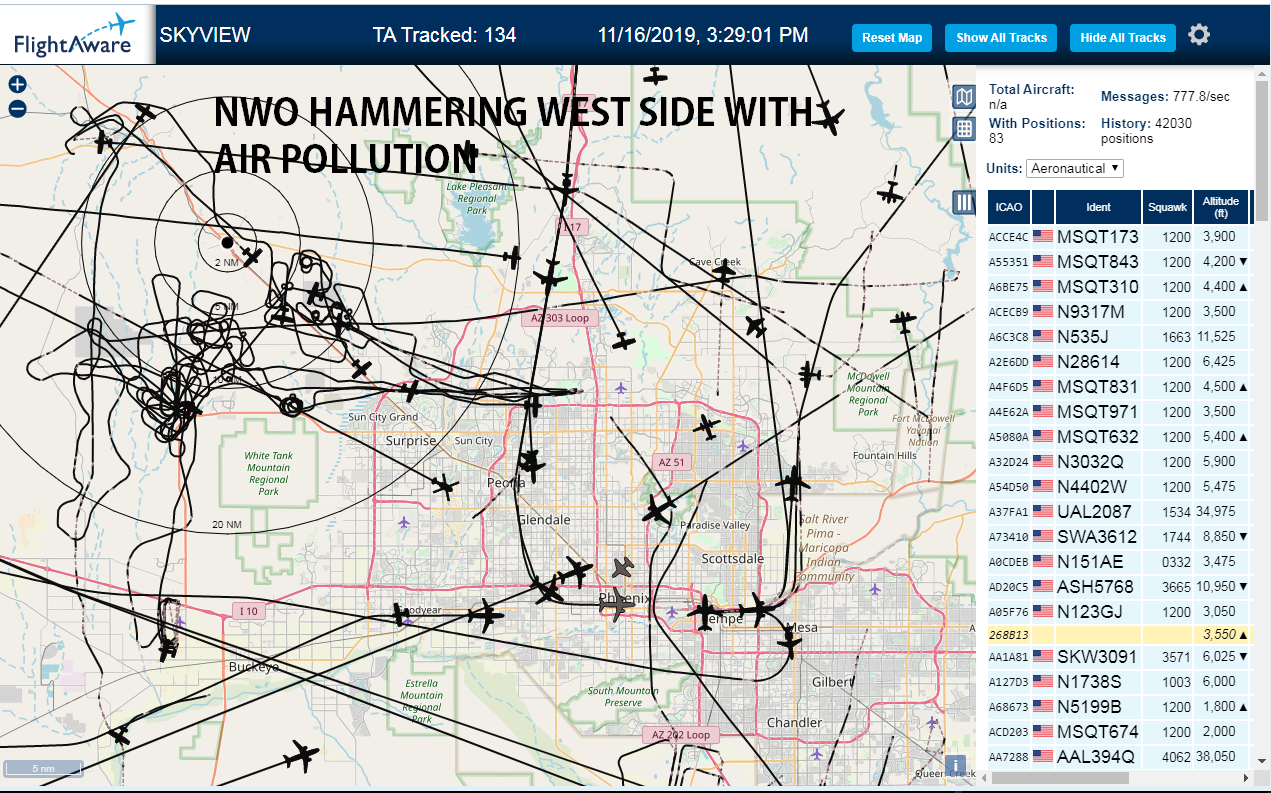Image resolution: width=1271 pixels, height=793 pixels.
Task: Zoom out on the map
Action: pyautogui.click(x=17, y=108)
